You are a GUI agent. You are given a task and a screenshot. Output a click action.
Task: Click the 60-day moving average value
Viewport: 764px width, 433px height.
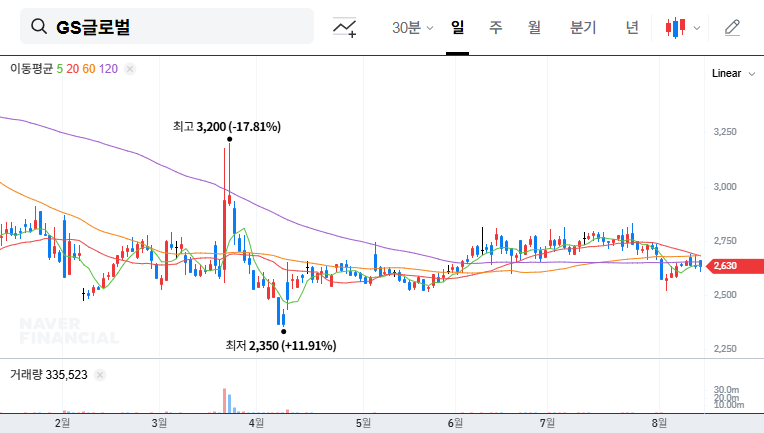[89, 69]
